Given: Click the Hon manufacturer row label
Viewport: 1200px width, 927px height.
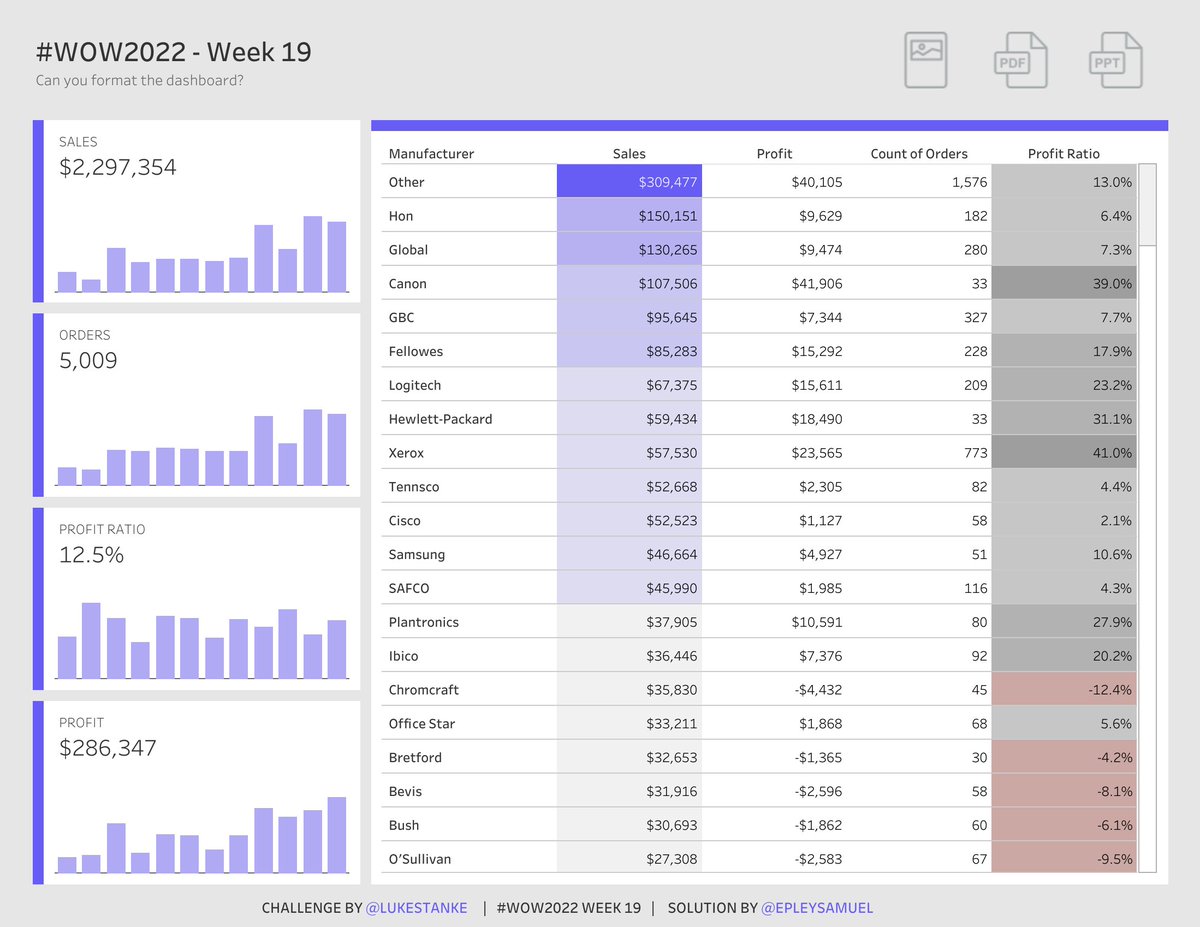Looking at the screenshot, I should tap(400, 216).
